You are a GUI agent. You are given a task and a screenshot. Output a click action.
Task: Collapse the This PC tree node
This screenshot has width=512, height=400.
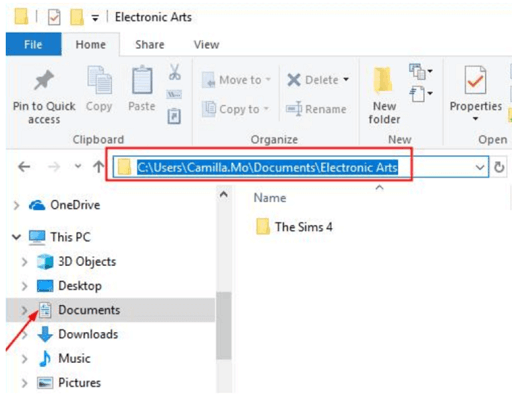click(x=16, y=237)
